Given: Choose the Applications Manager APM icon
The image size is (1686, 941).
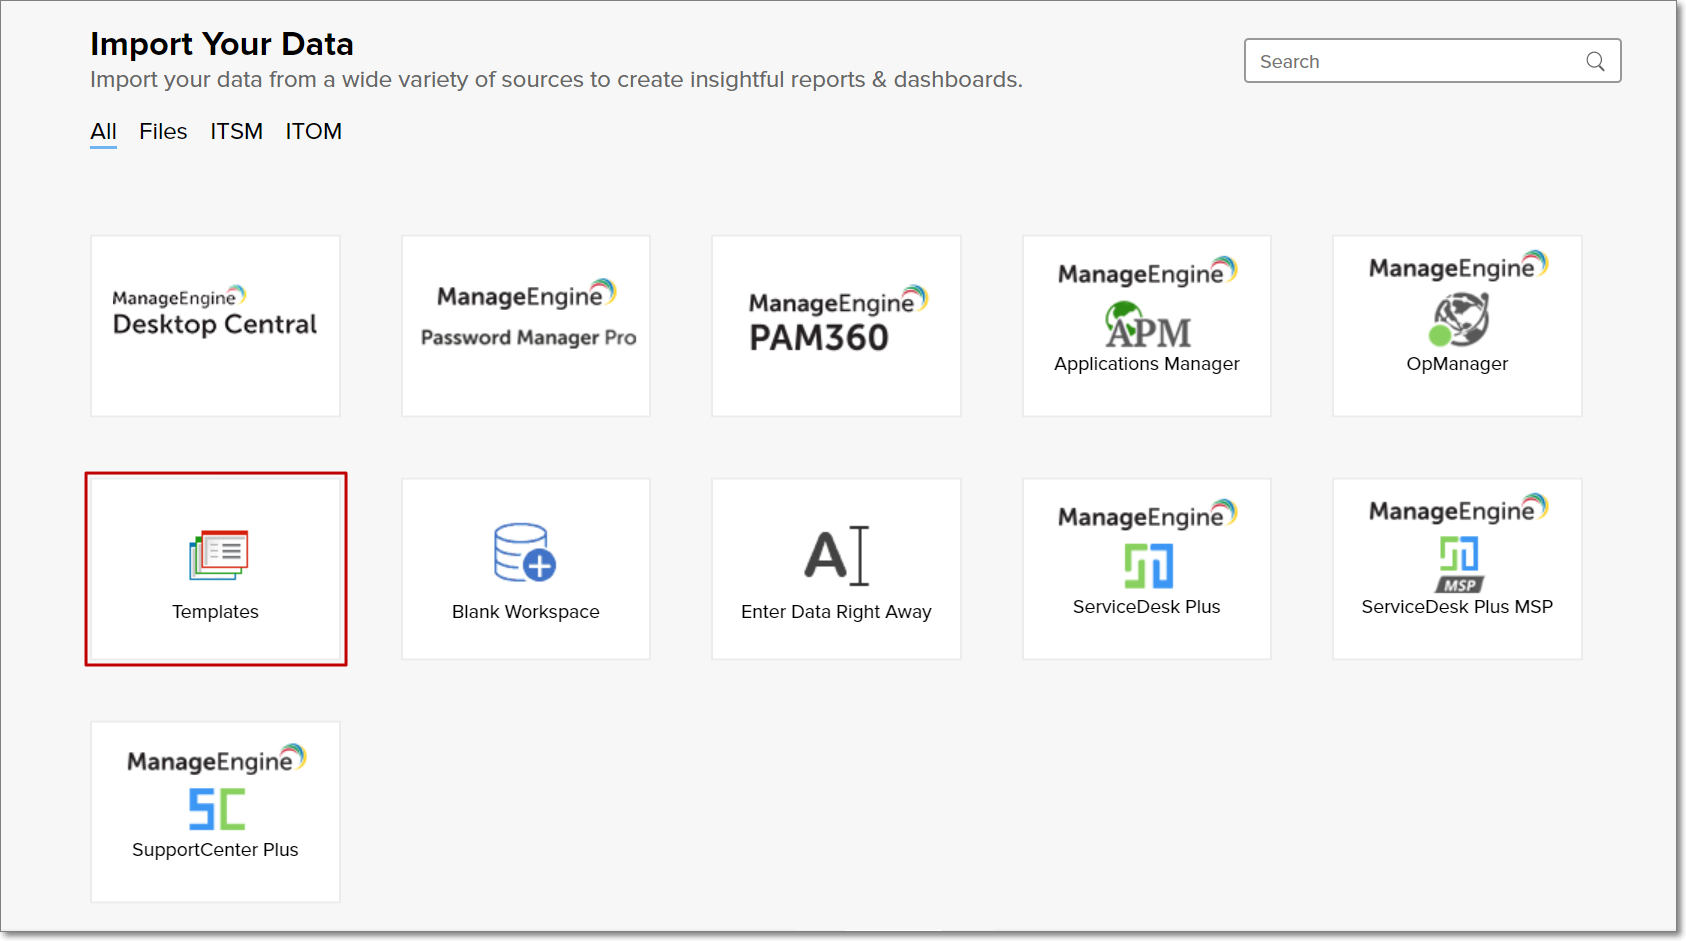Looking at the screenshot, I should pos(1147,326).
